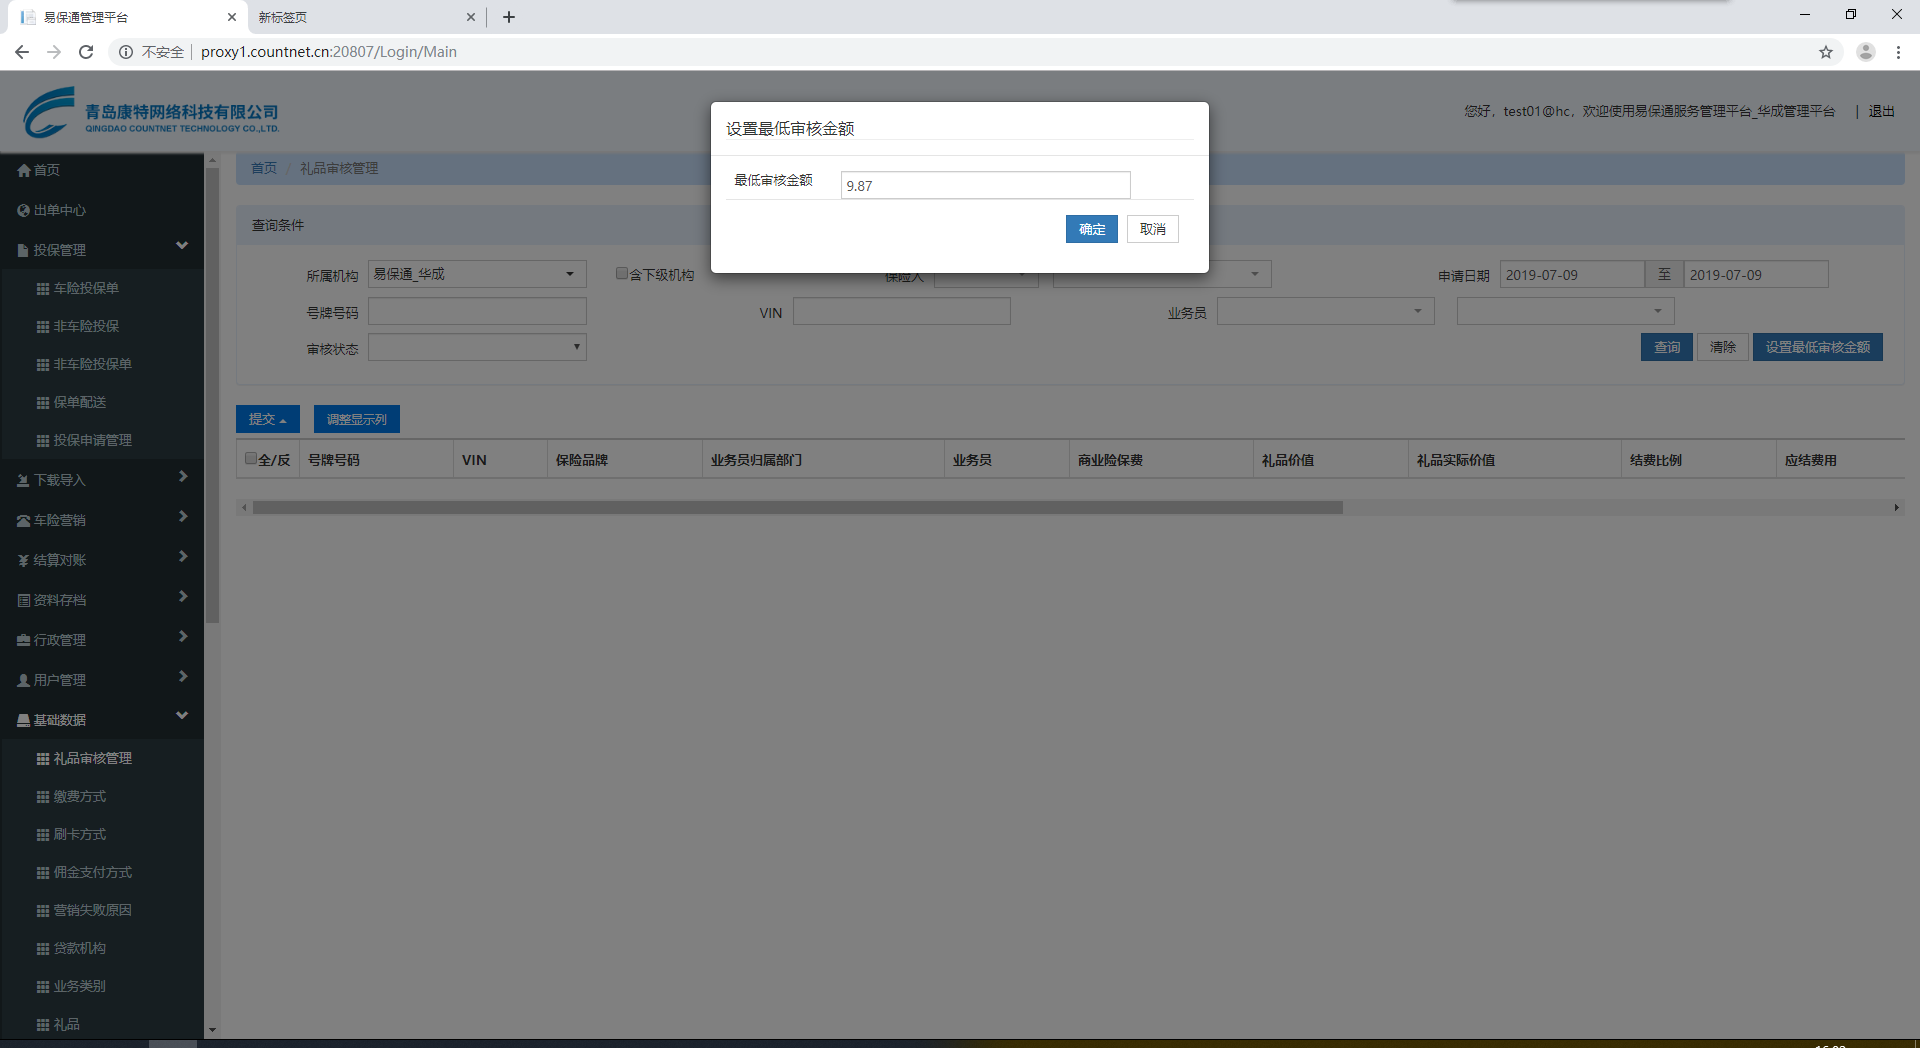Open 出单中心 in the sidebar
The height and width of the screenshot is (1048, 1920).
(x=60, y=211)
